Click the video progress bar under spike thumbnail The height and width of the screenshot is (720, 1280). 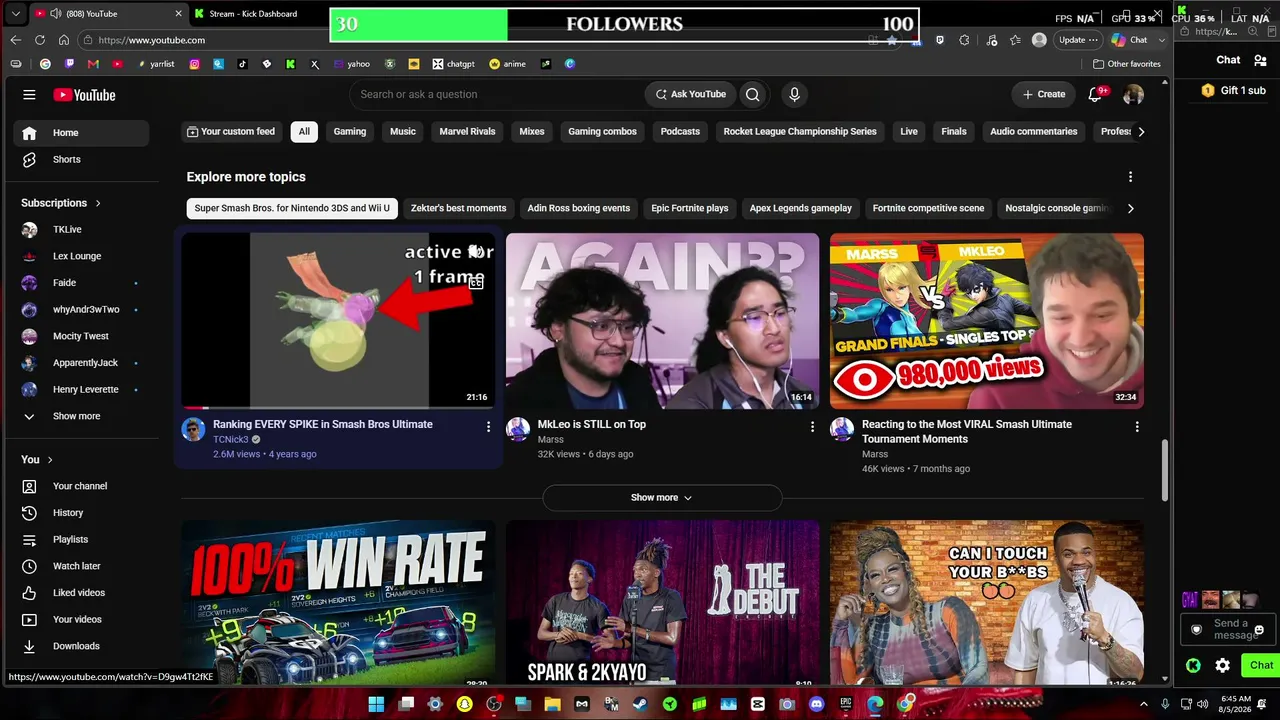(x=338, y=407)
